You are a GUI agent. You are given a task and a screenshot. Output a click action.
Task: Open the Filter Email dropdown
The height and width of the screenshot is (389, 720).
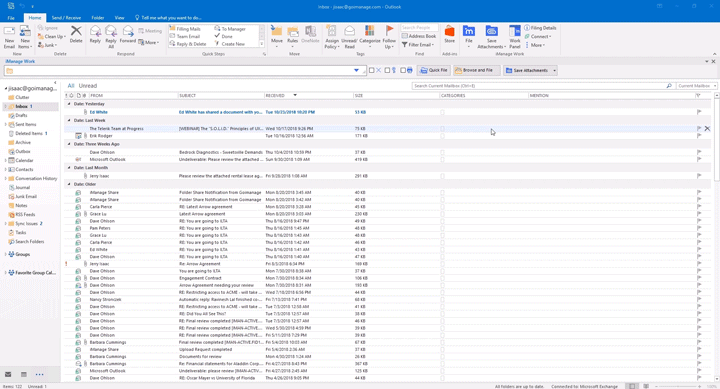point(418,45)
